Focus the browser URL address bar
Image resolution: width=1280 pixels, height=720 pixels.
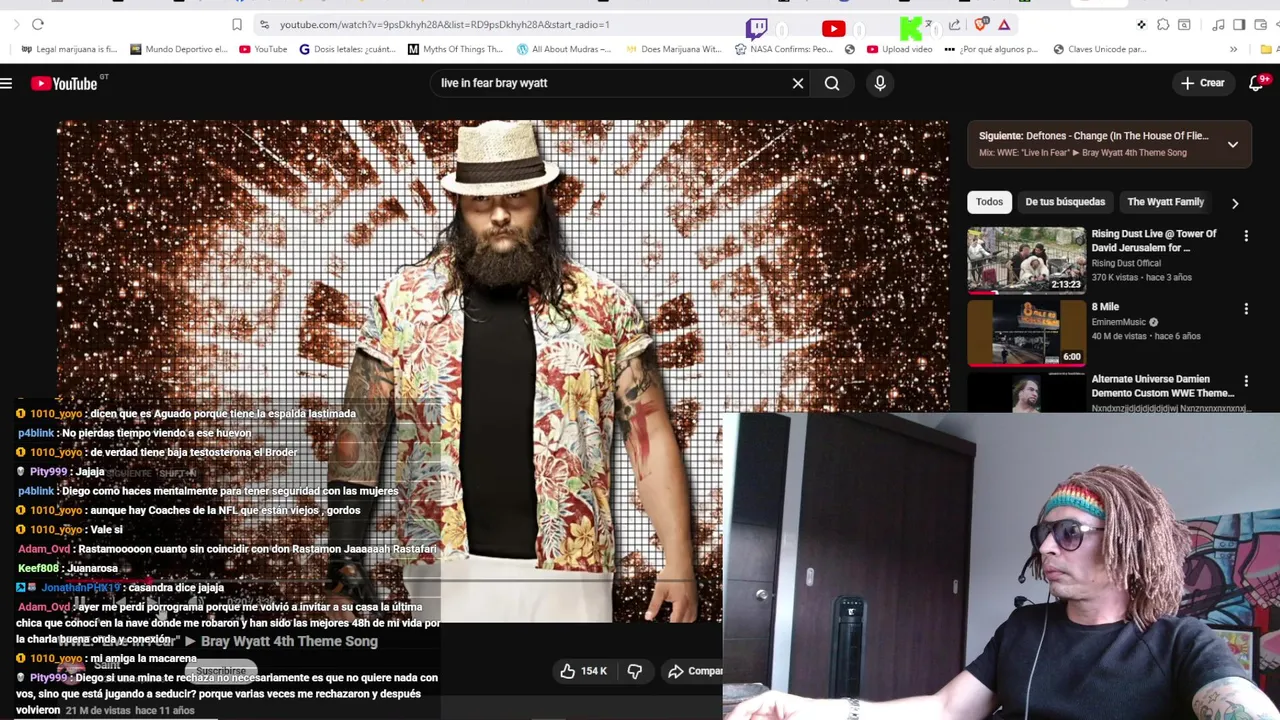500,24
